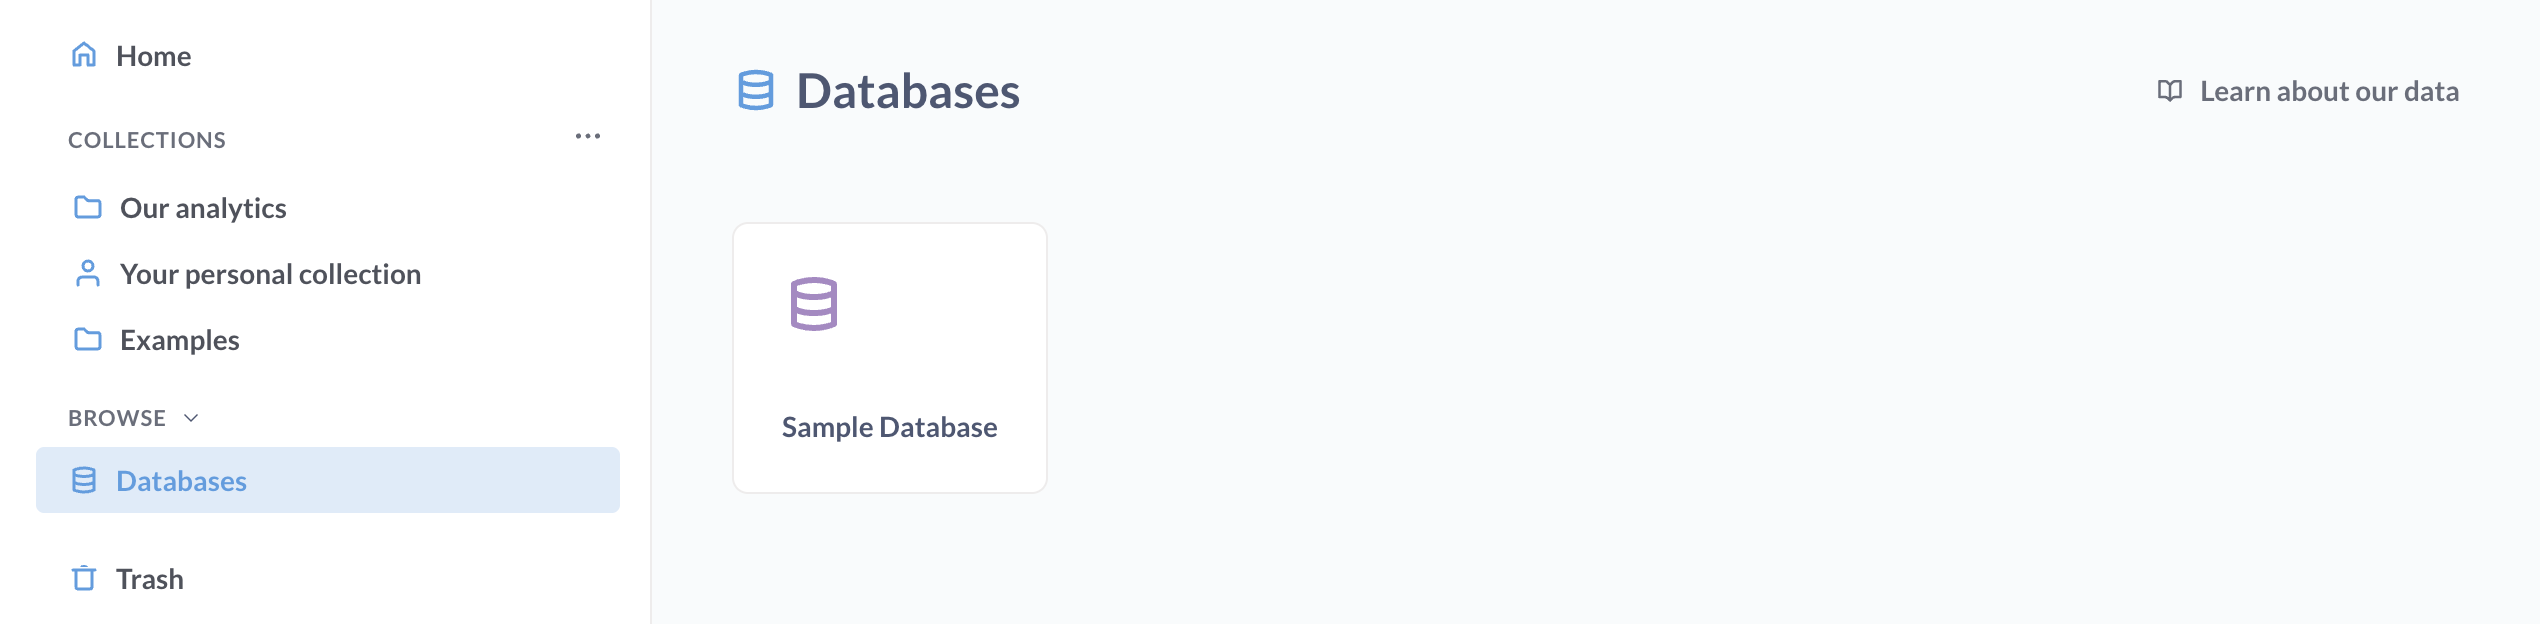Click the book icon near Learn about our data
The image size is (2540, 624).
2169,91
